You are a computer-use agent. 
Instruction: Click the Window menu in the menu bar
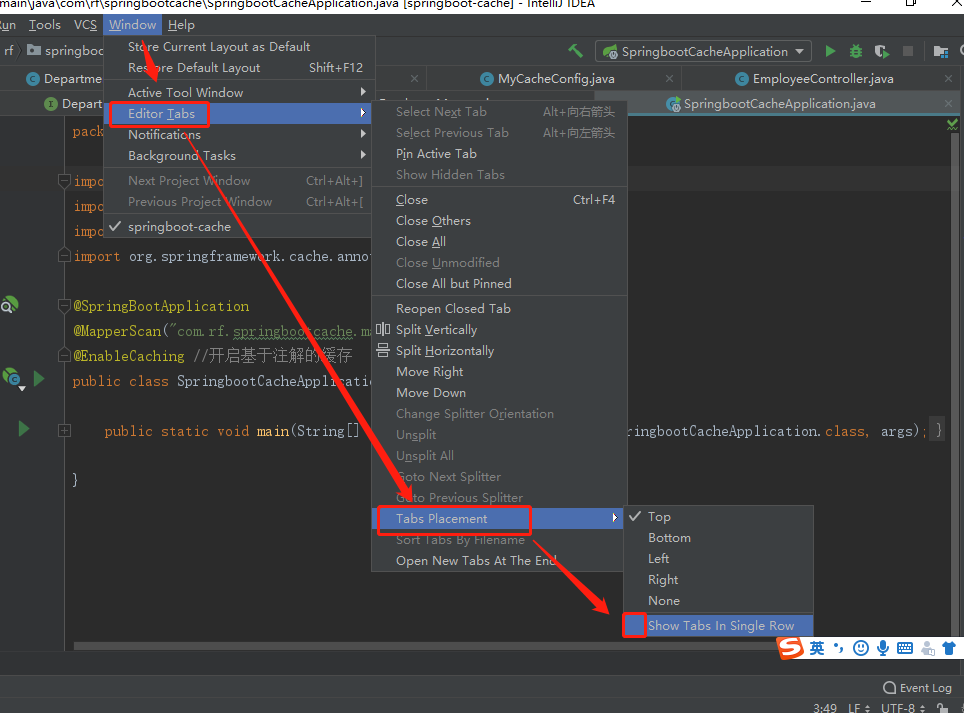[133, 25]
